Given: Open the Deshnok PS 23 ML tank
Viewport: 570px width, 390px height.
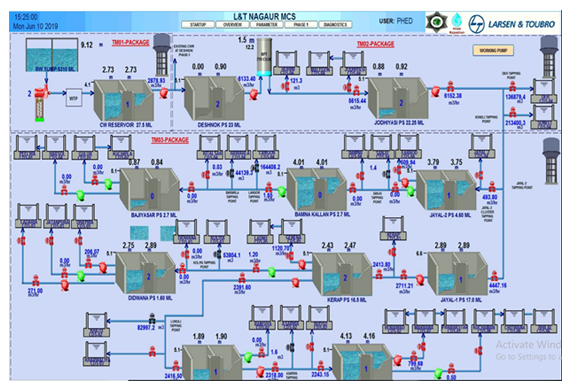Looking at the screenshot, I should pos(214,98).
